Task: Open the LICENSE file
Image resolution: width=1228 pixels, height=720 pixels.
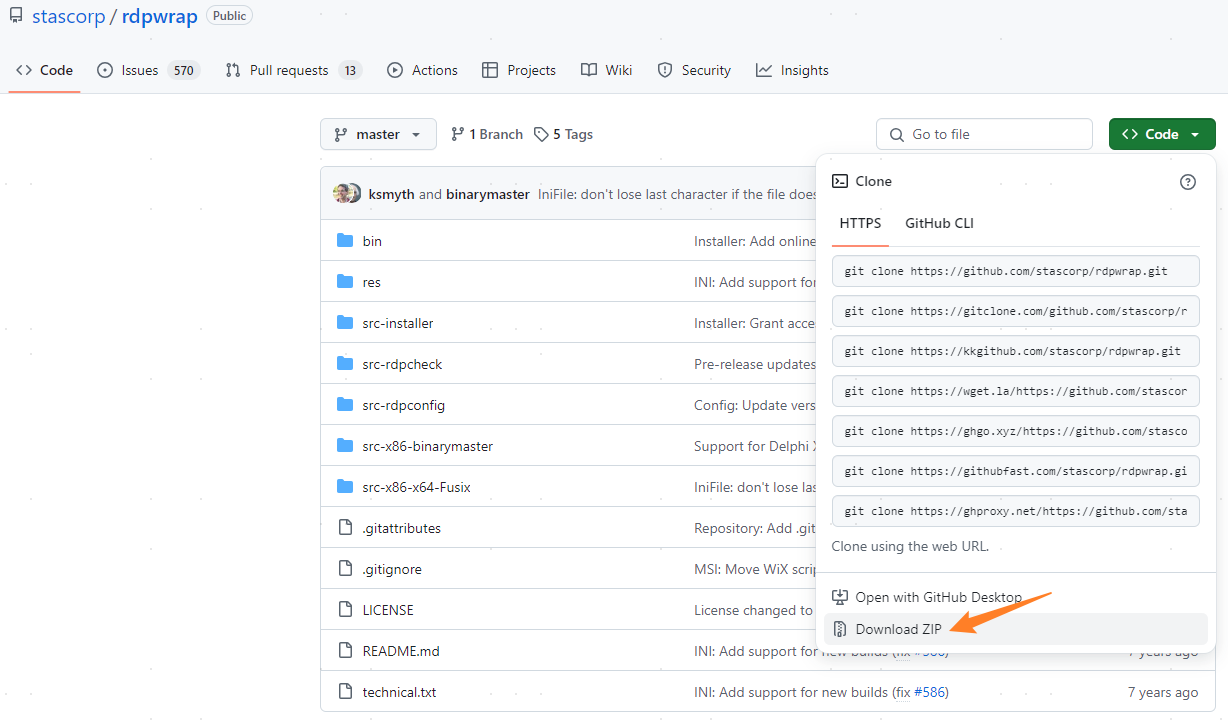Action: point(388,610)
